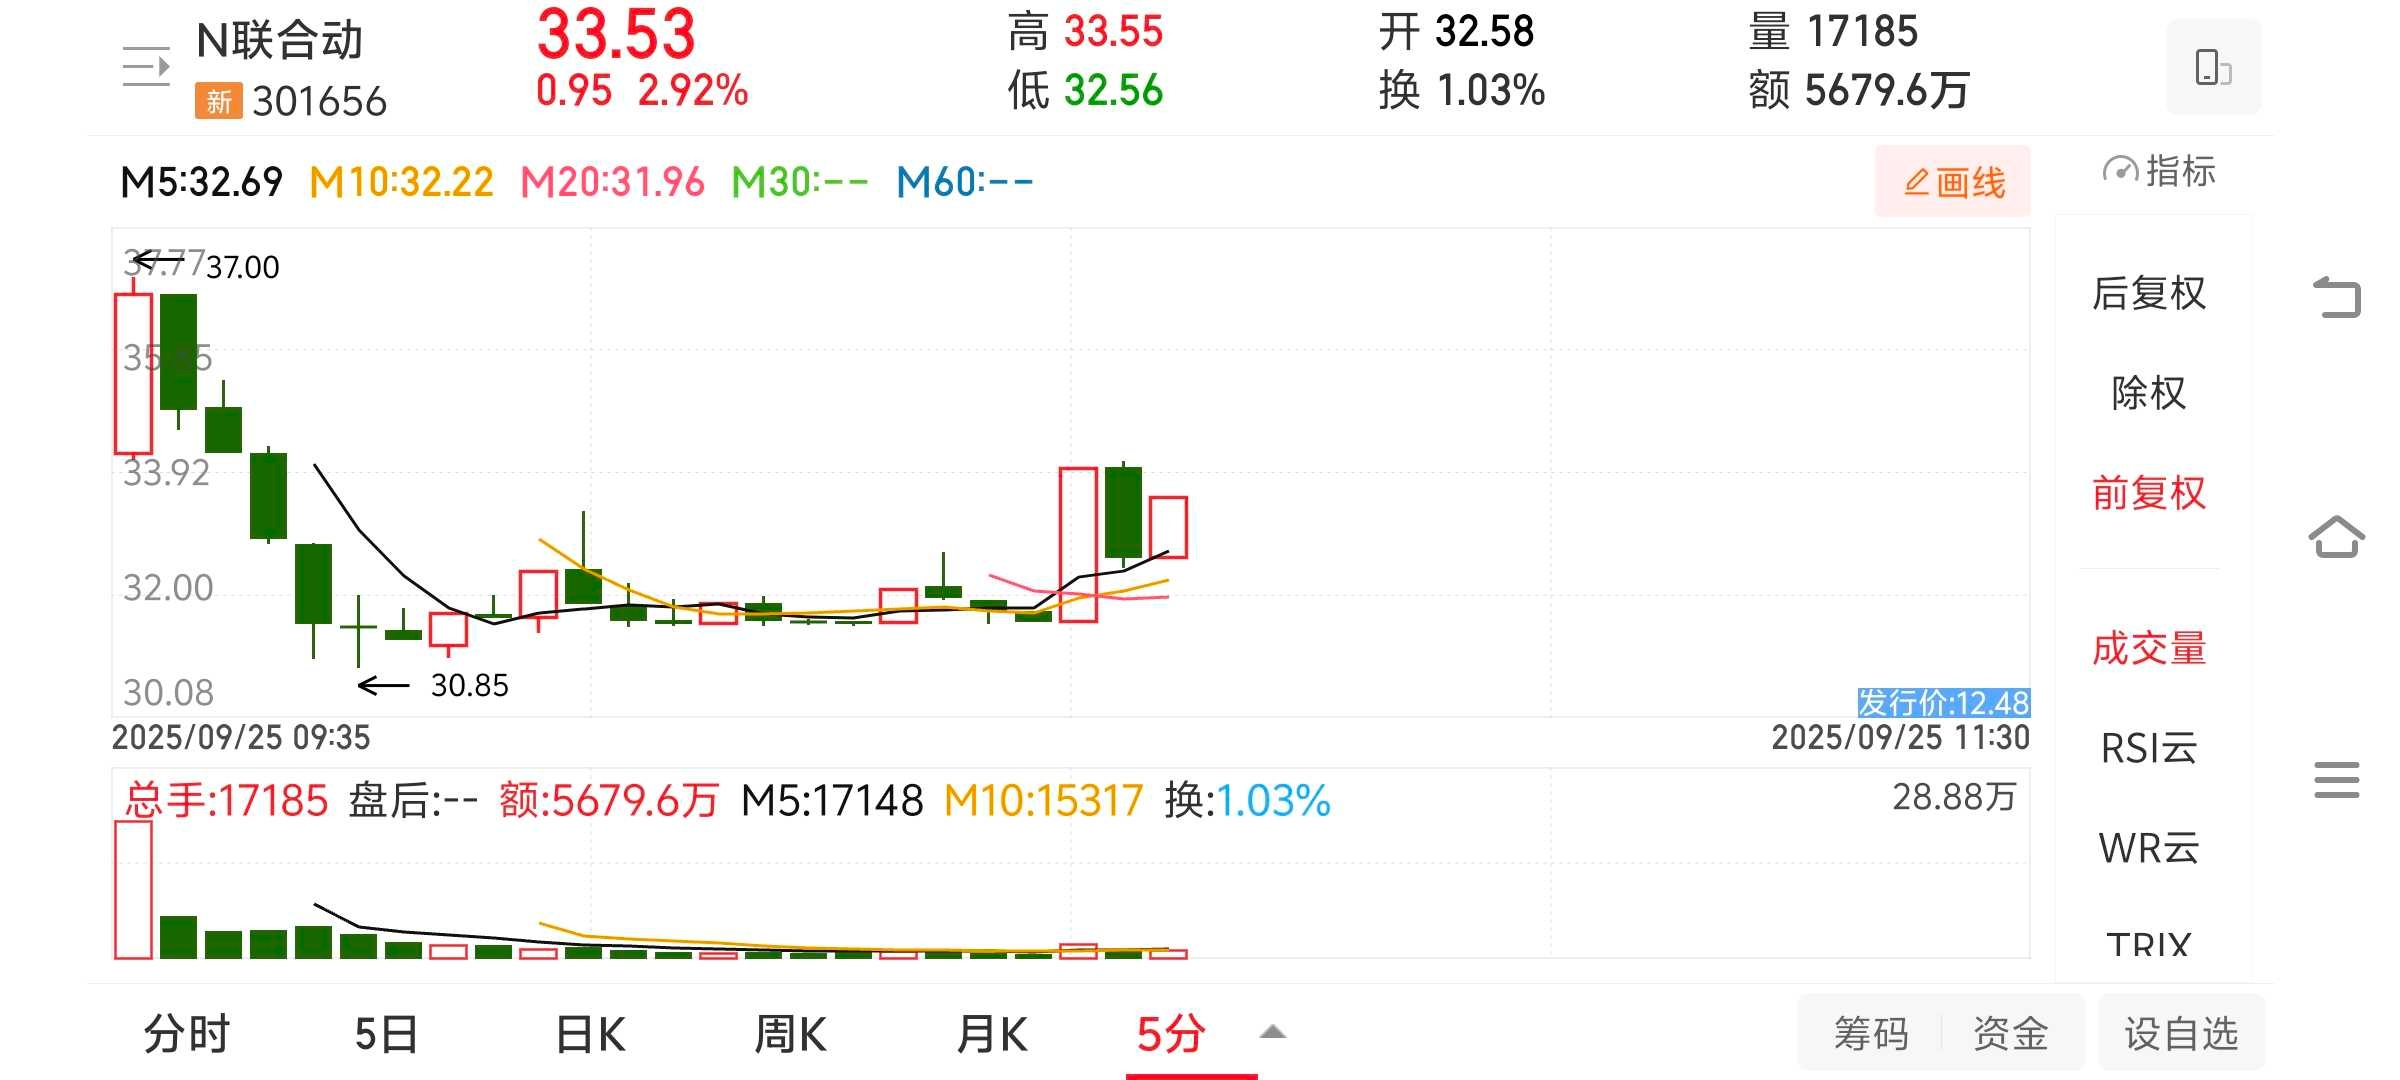
Task: Expand the minute period selector arrow
Action: click(x=1272, y=1032)
